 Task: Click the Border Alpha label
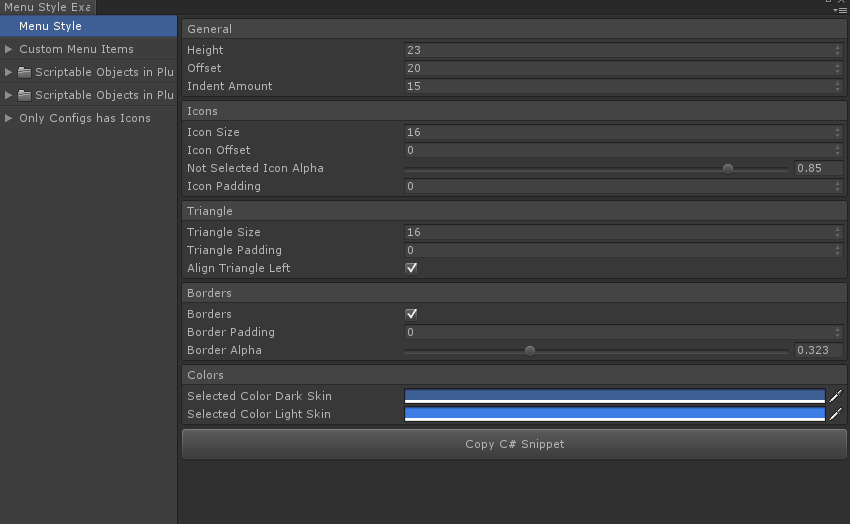click(224, 350)
